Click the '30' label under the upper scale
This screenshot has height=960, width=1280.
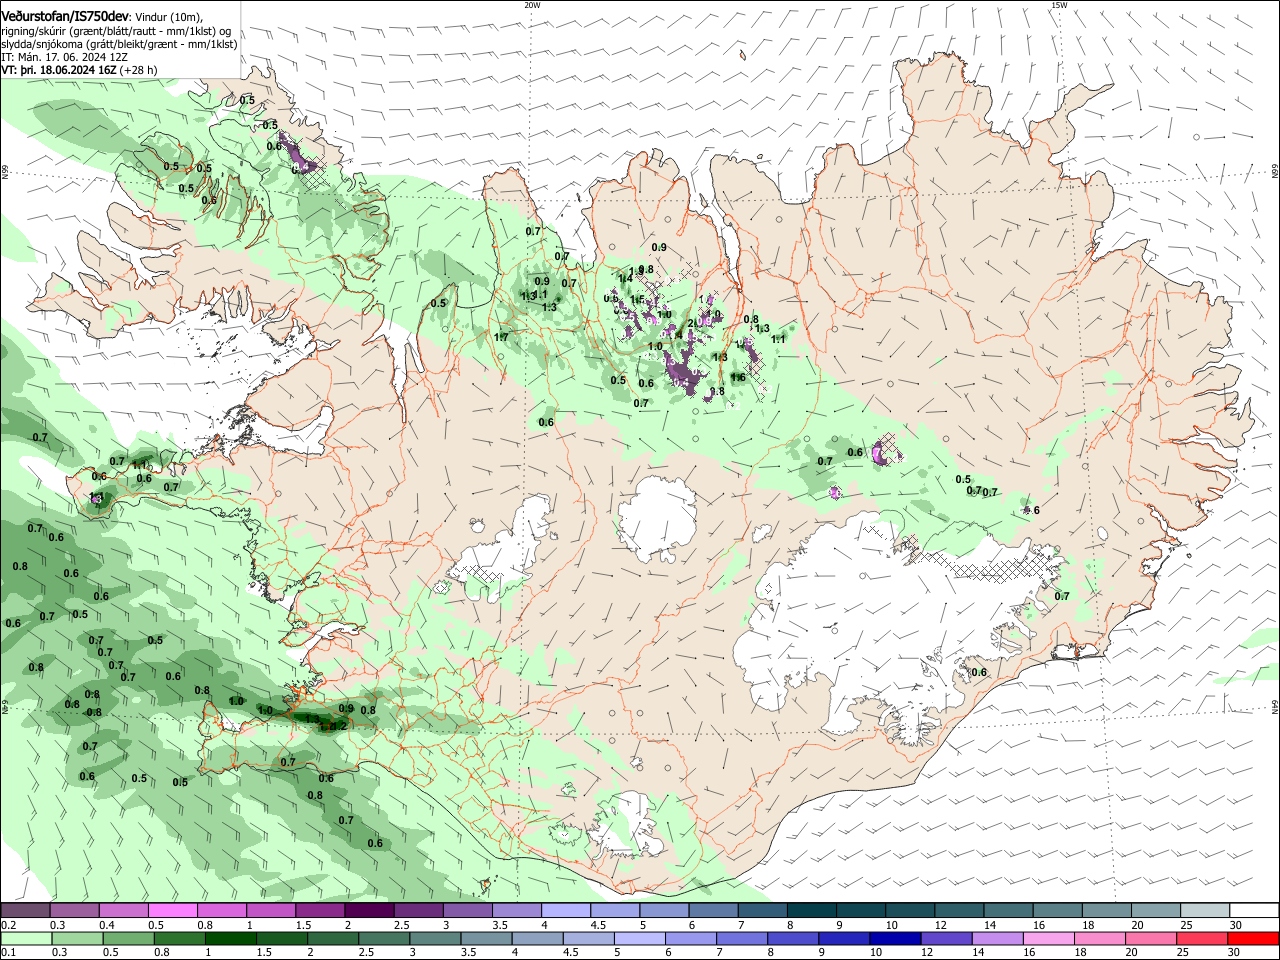(1235, 925)
